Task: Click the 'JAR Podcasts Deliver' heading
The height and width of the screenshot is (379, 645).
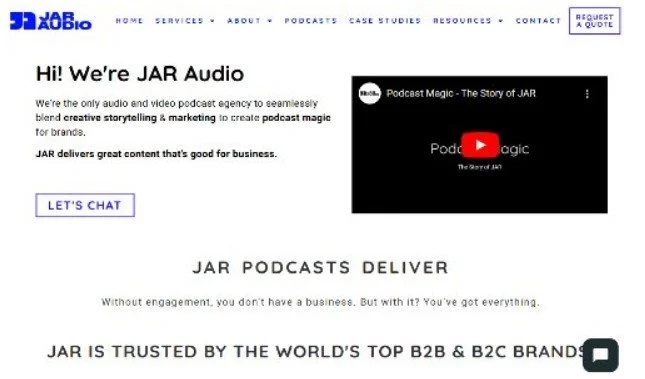Action: pyautogui.click(x=320, y=268)
